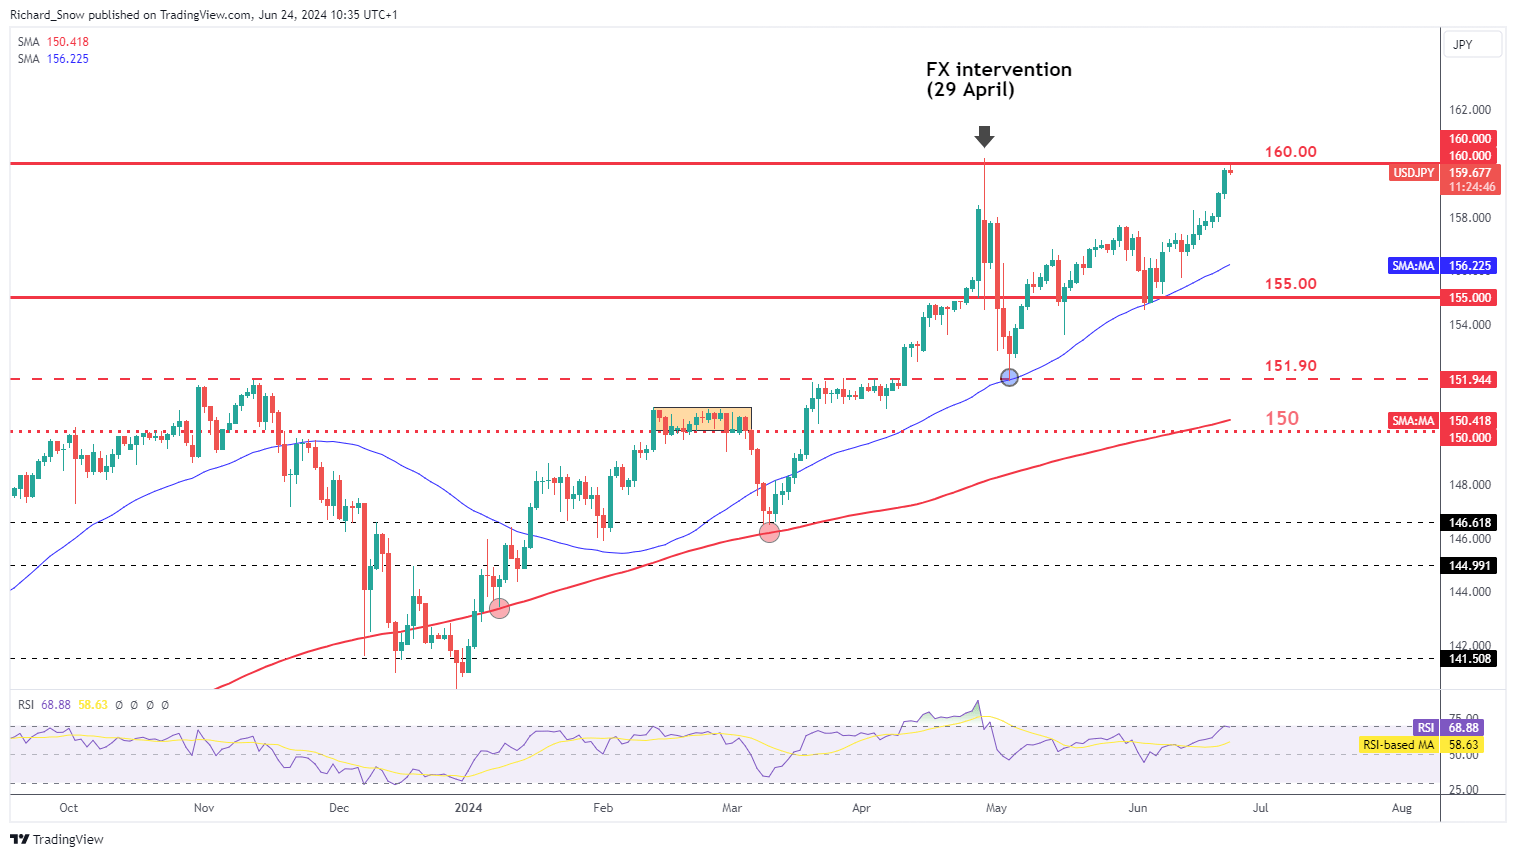Click Jun on the time axis
Image resolution: width=1516 pixels, height=857 pixels.
(x=1137, y=808)
